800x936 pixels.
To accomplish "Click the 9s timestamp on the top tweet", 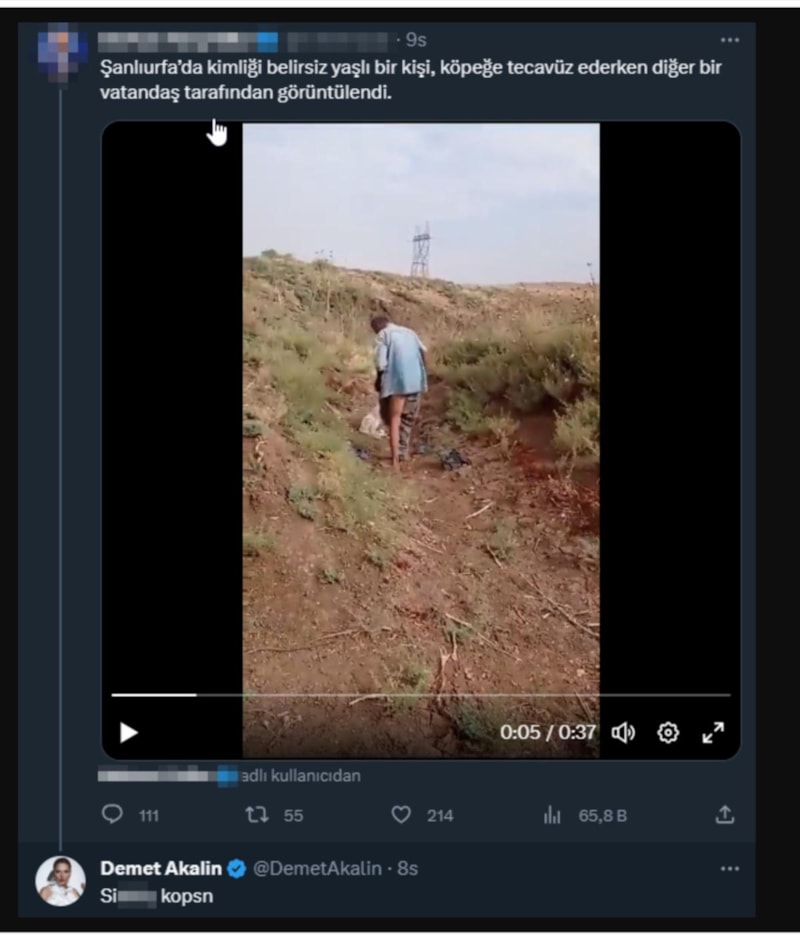I will click(x=416, y=41).
